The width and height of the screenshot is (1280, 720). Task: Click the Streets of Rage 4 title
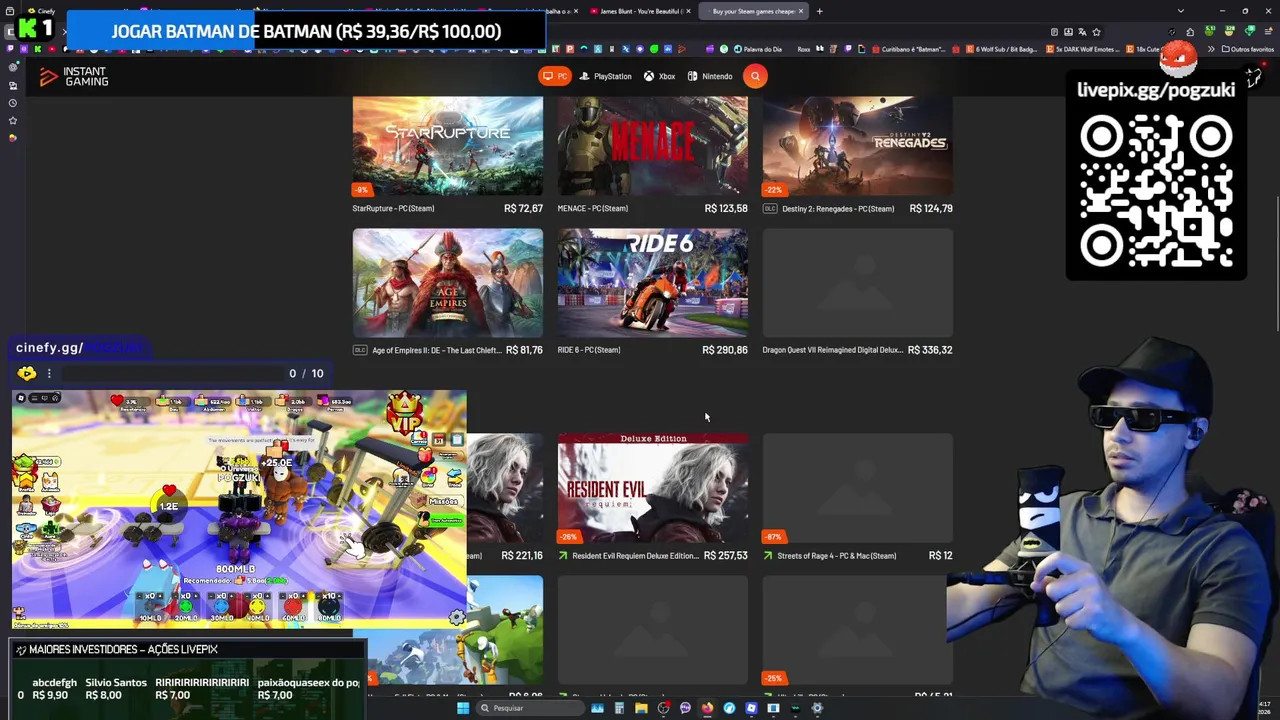[x=836, y=556]
